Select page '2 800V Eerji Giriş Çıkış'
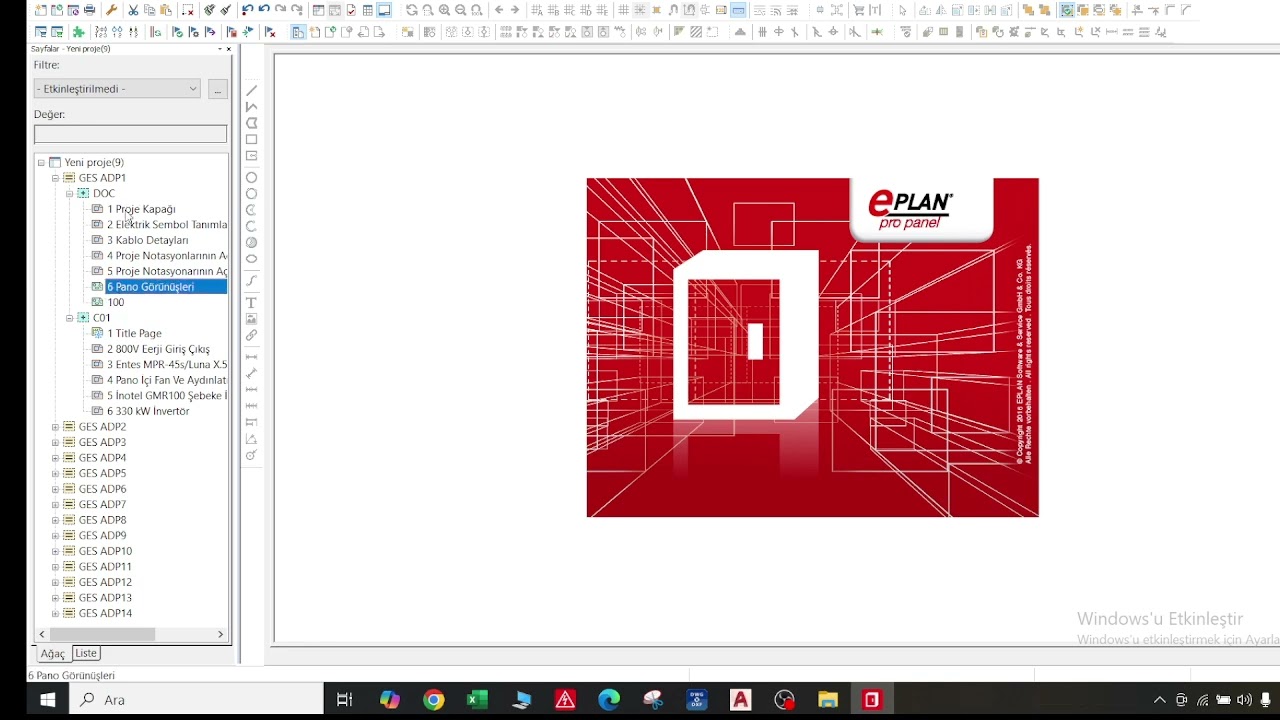1280x720 pixels. click(158, 349)
